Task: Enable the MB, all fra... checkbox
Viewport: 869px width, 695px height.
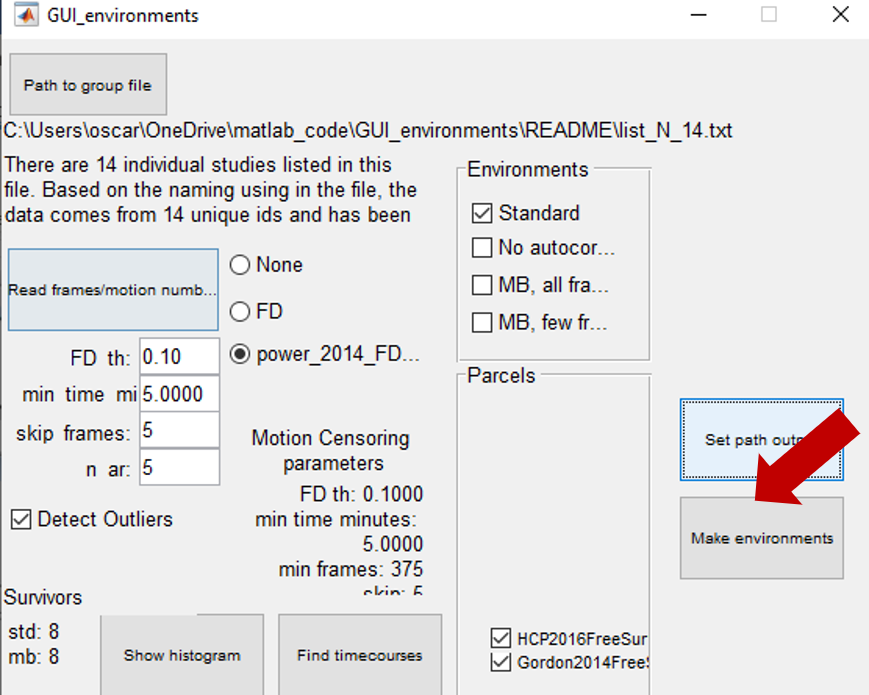Action: (x=482, y=285)
